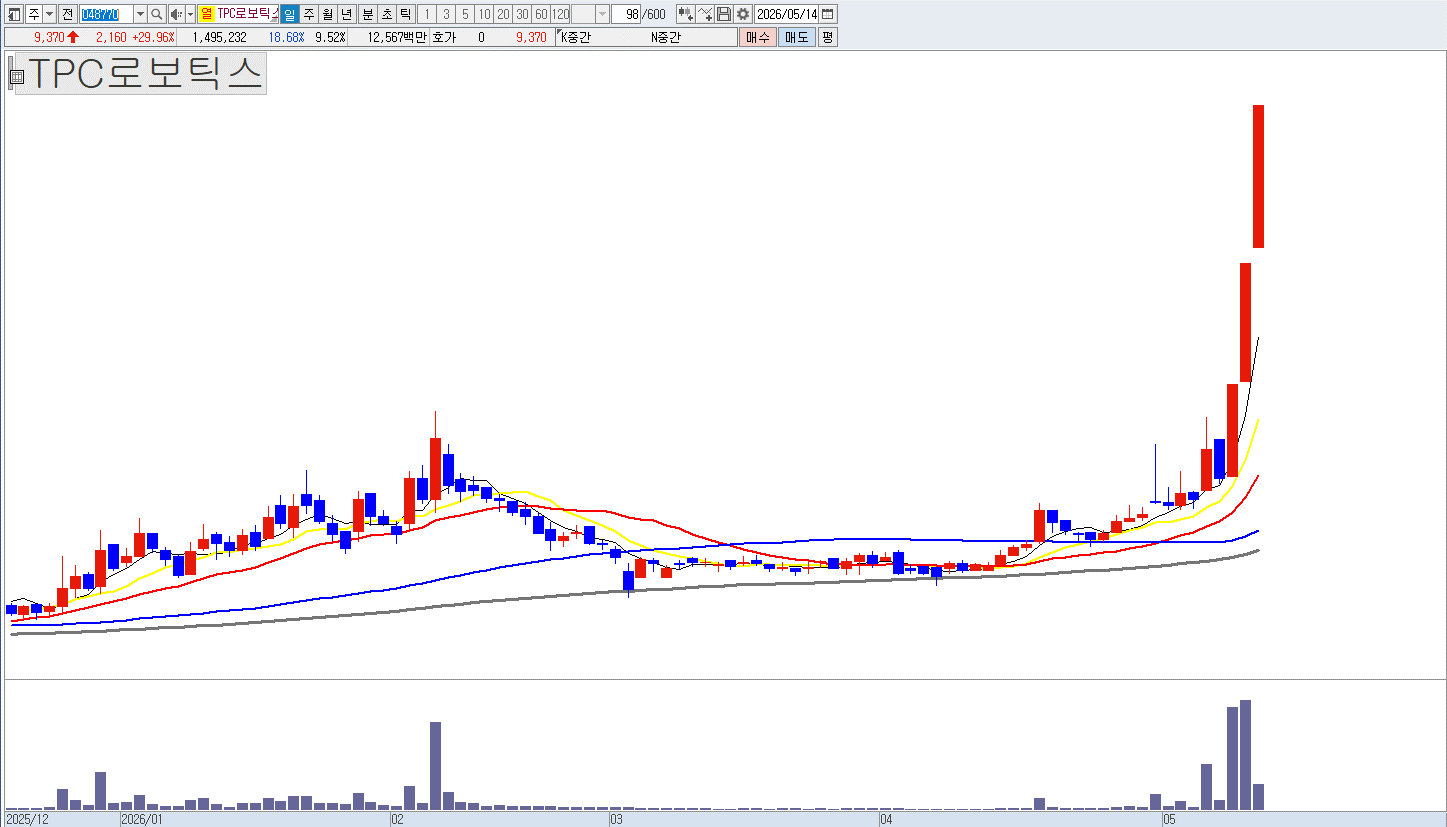Switch to the 초 second chart period
The width and height of the screenshot is (1447, 827).
point(386,14)
